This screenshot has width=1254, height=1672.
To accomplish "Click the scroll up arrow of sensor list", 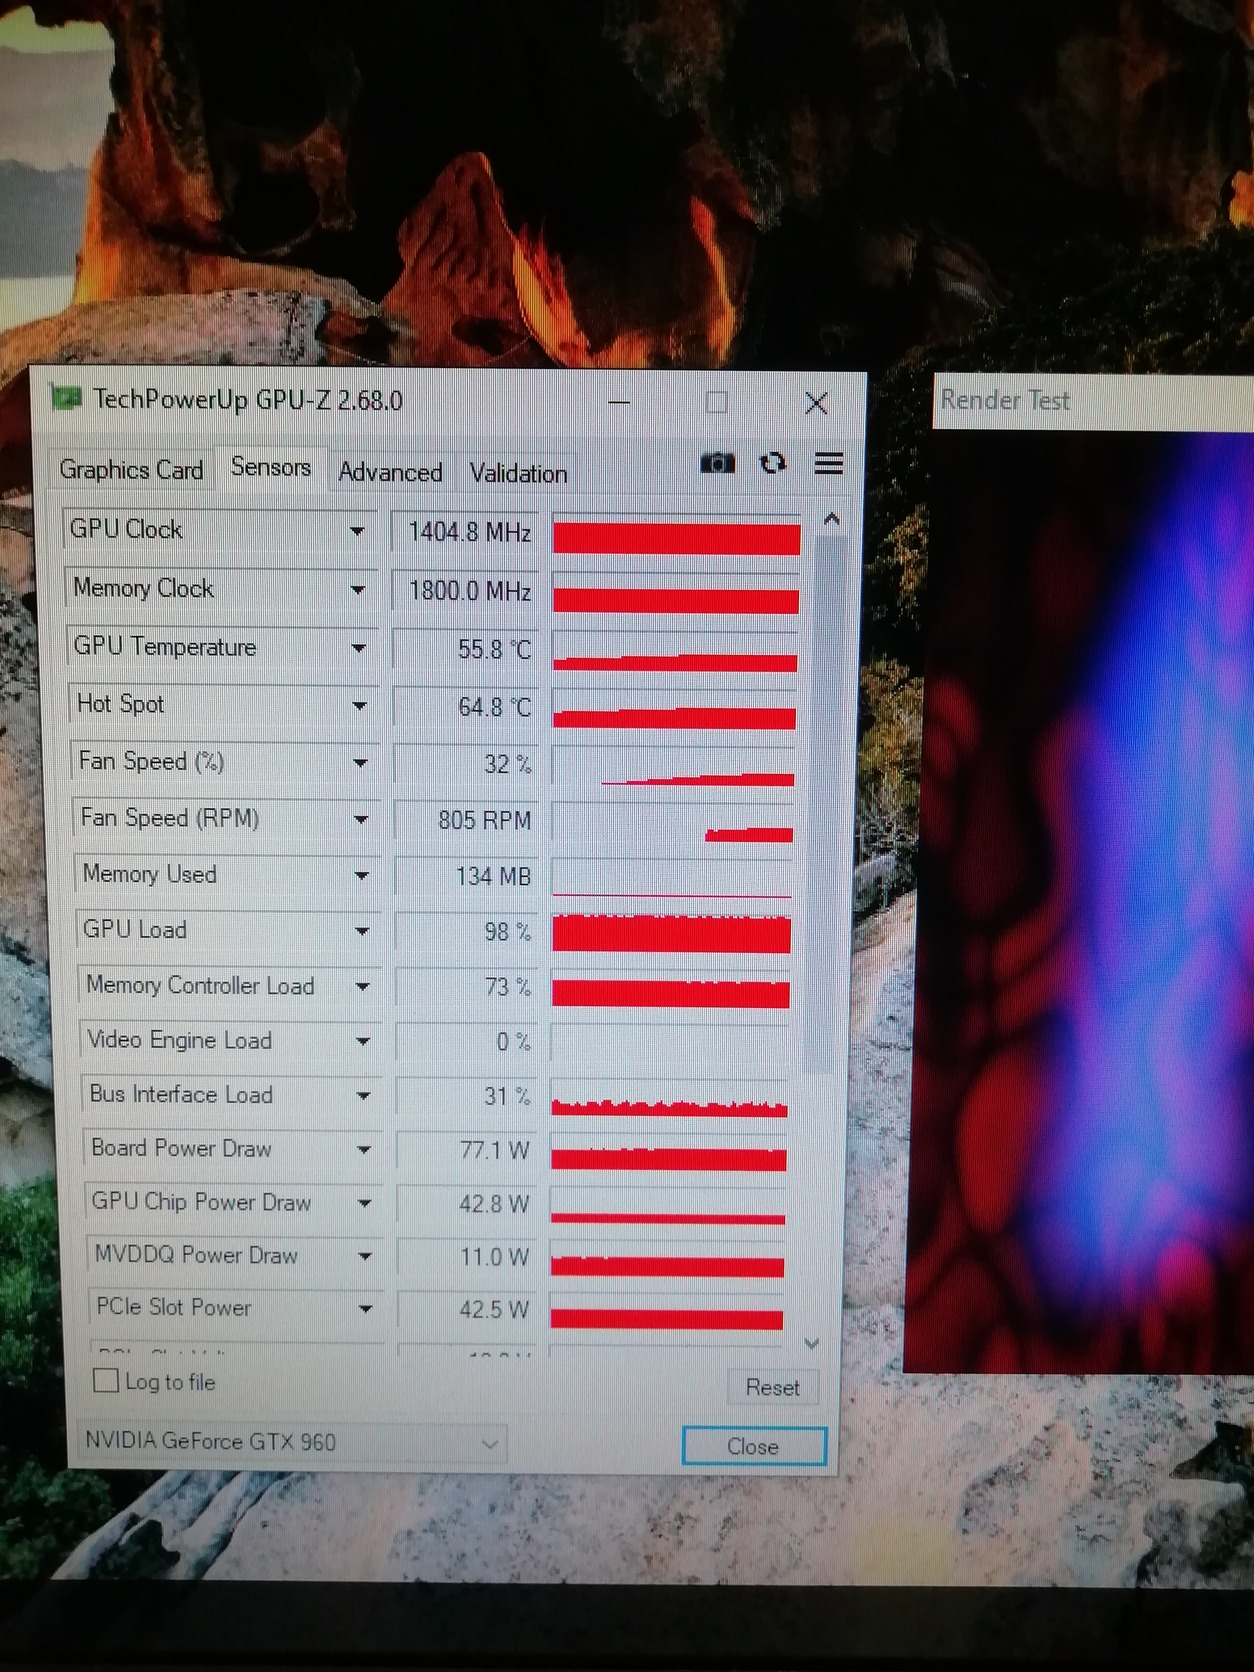I will [831, 519].
